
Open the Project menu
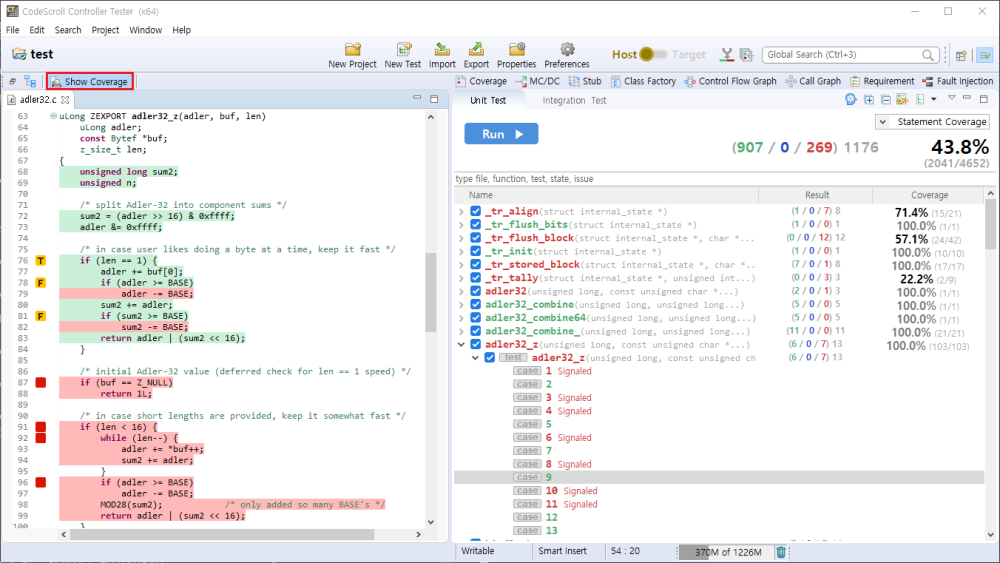105,30
